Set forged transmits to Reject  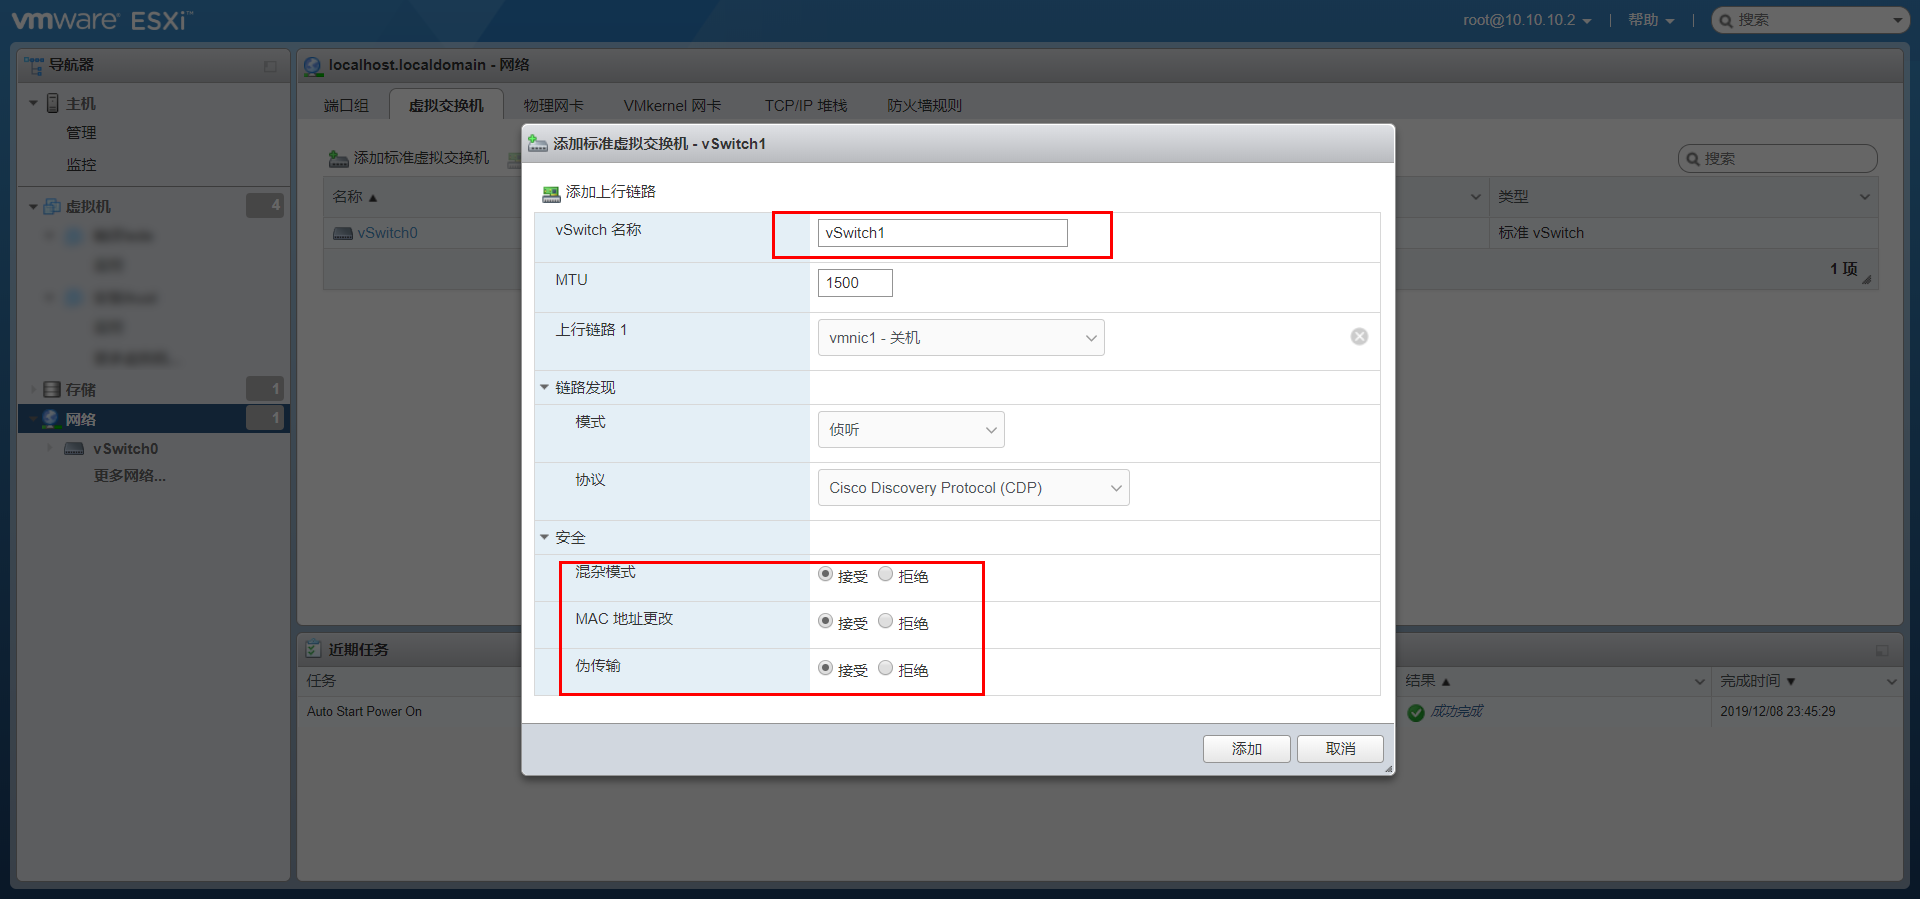pyautogui.click(x=885, y=668)
